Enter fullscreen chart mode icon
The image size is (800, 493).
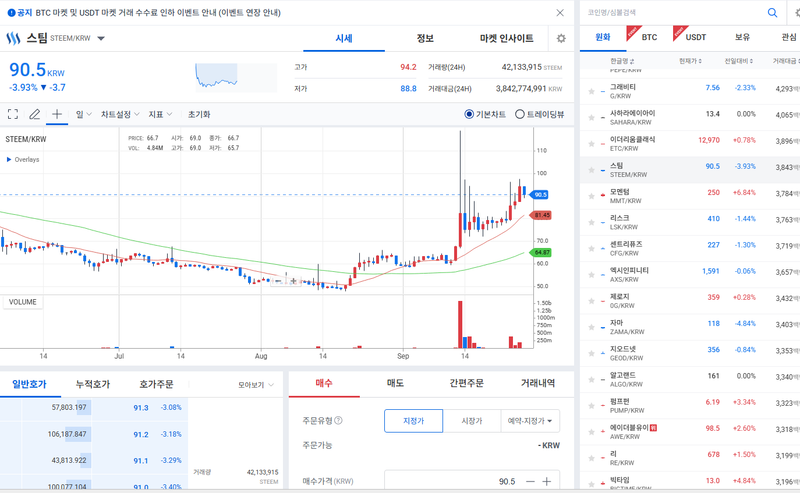(13, 114)
